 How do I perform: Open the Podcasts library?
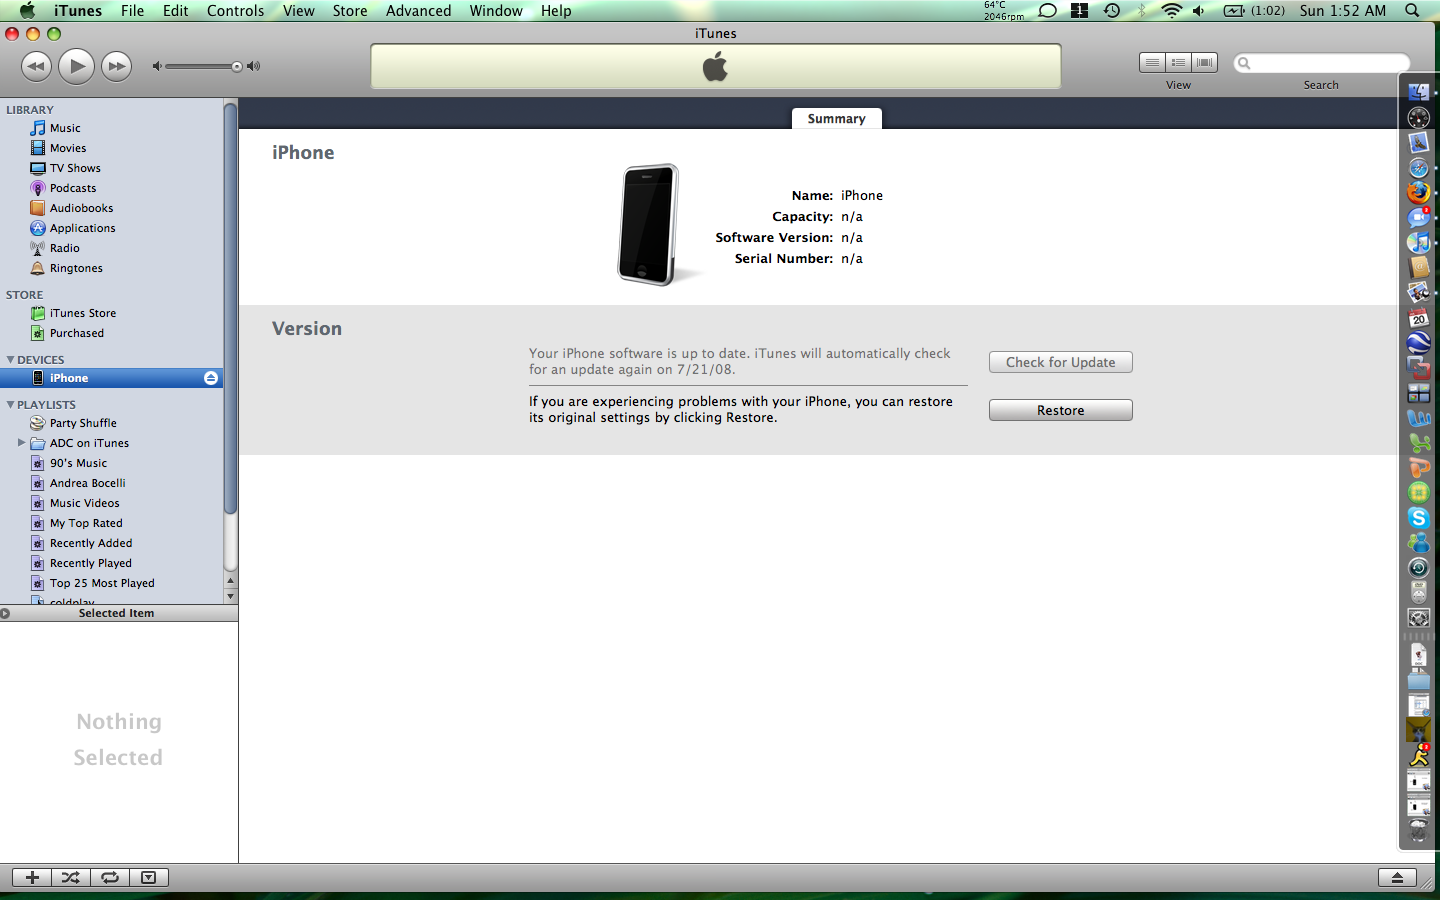coord(73,188)
